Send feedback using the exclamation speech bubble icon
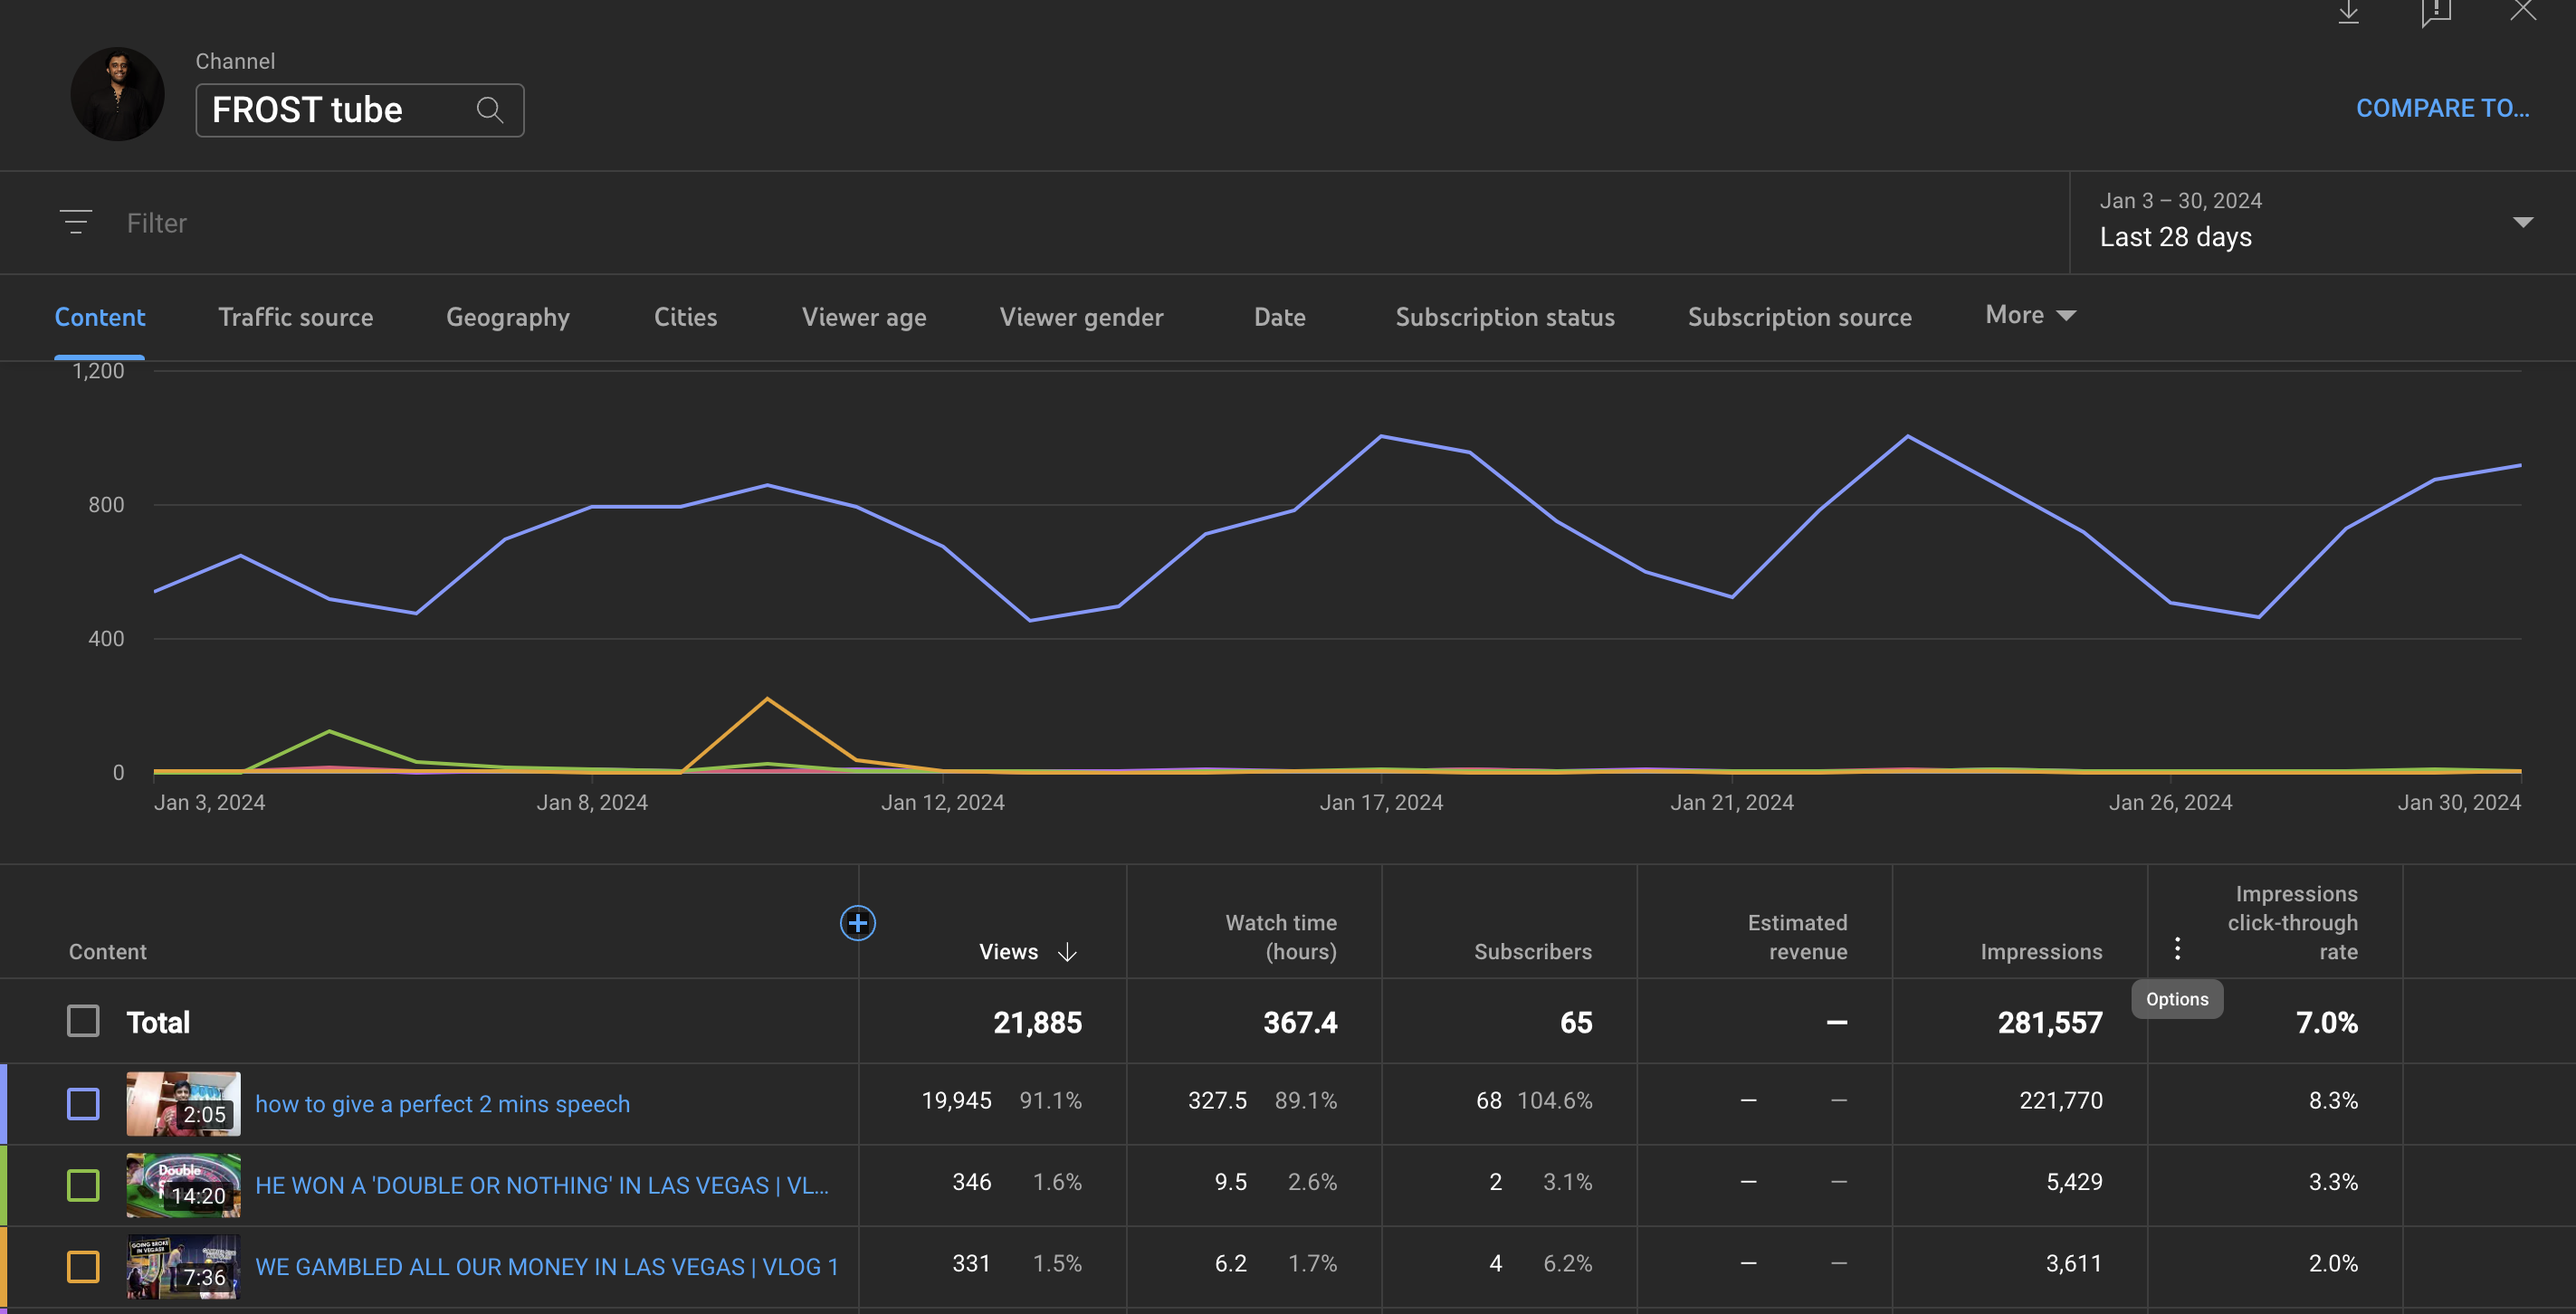Screen dimensions: 2576x1314 (x=2436, y=12)
